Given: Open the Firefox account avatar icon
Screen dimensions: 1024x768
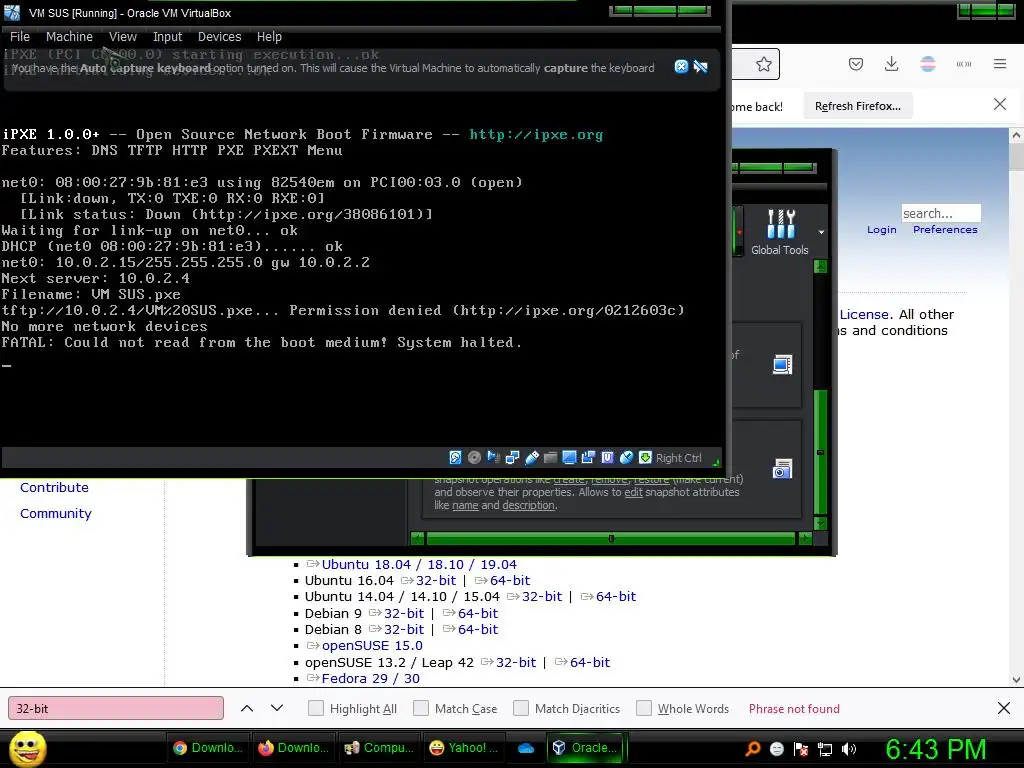Looking at the screenshot, I should tap(927, 64).
